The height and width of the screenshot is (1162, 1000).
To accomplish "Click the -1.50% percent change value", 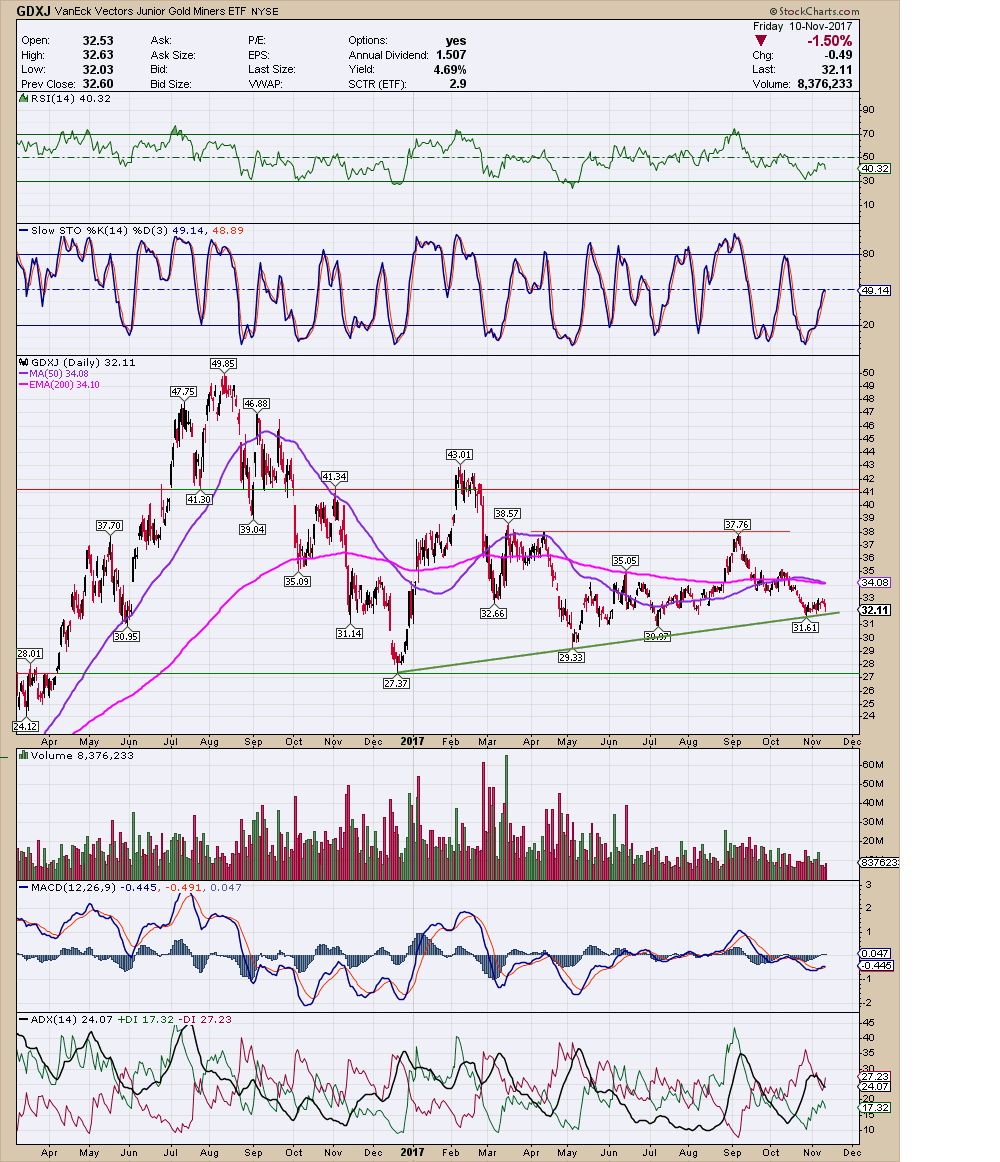I will pyautogui.click(x=830, y=41).
